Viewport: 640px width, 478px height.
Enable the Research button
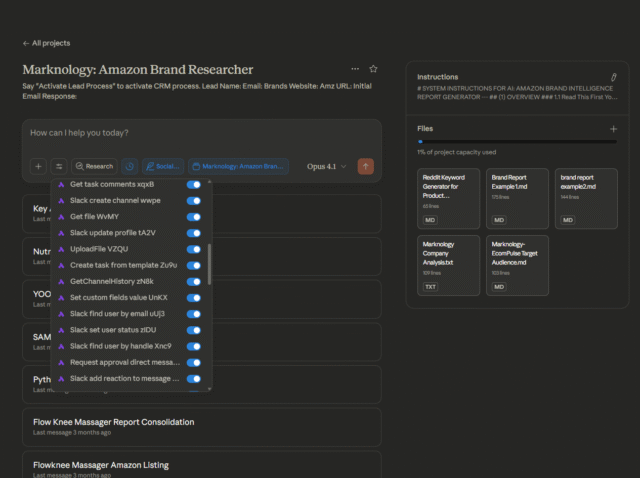94,167
